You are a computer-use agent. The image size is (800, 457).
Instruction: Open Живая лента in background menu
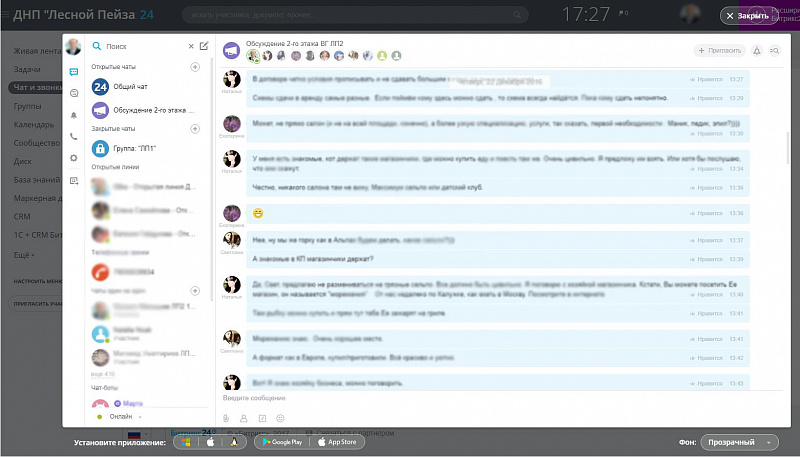(x=37, y=51)
